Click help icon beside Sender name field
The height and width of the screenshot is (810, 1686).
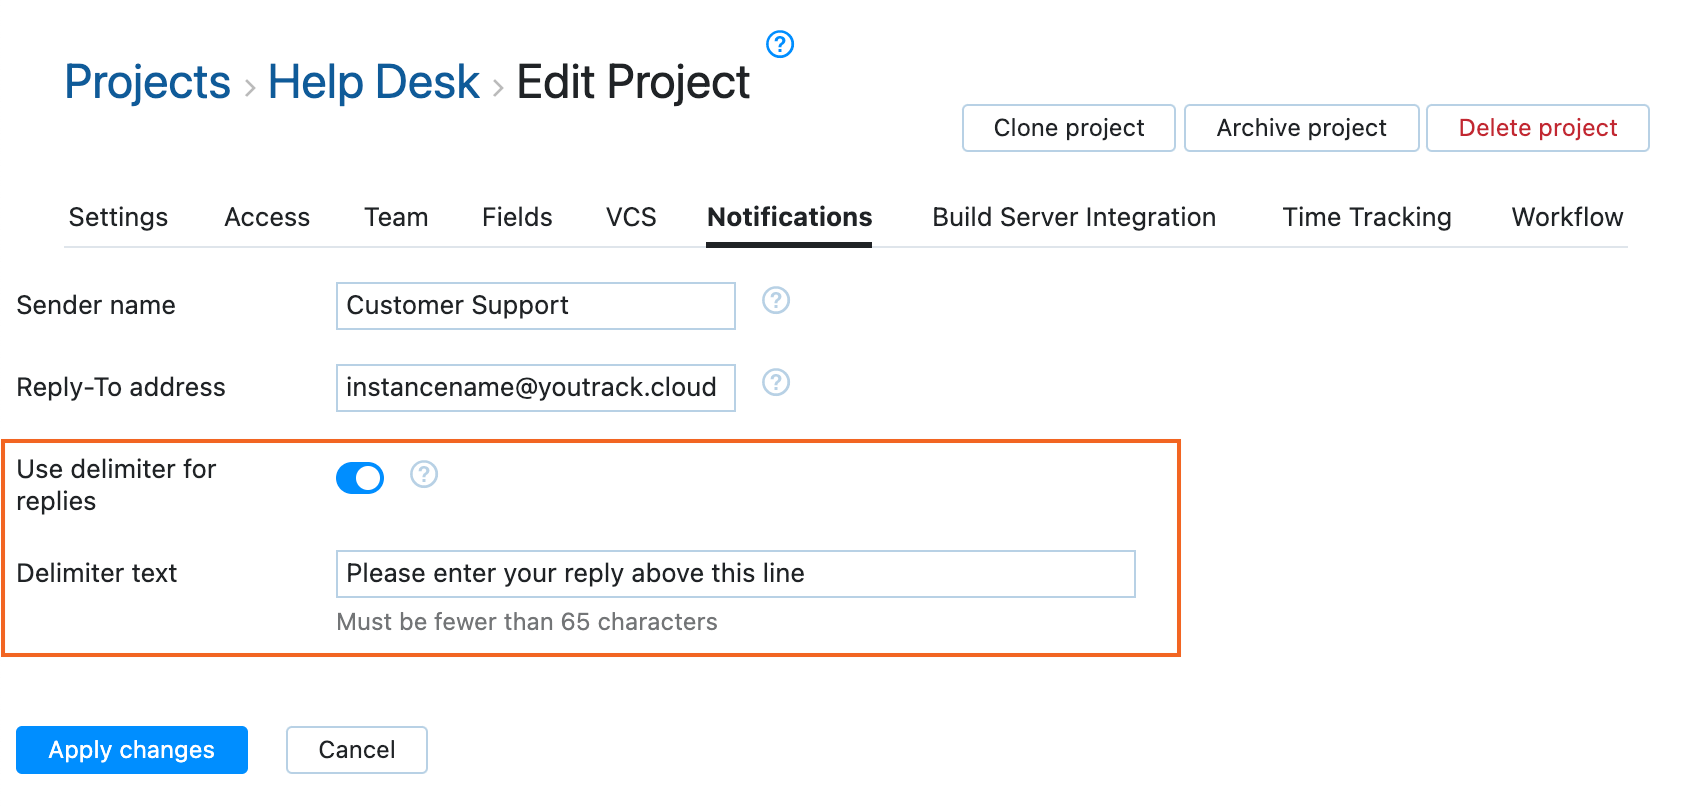[775, 300]
